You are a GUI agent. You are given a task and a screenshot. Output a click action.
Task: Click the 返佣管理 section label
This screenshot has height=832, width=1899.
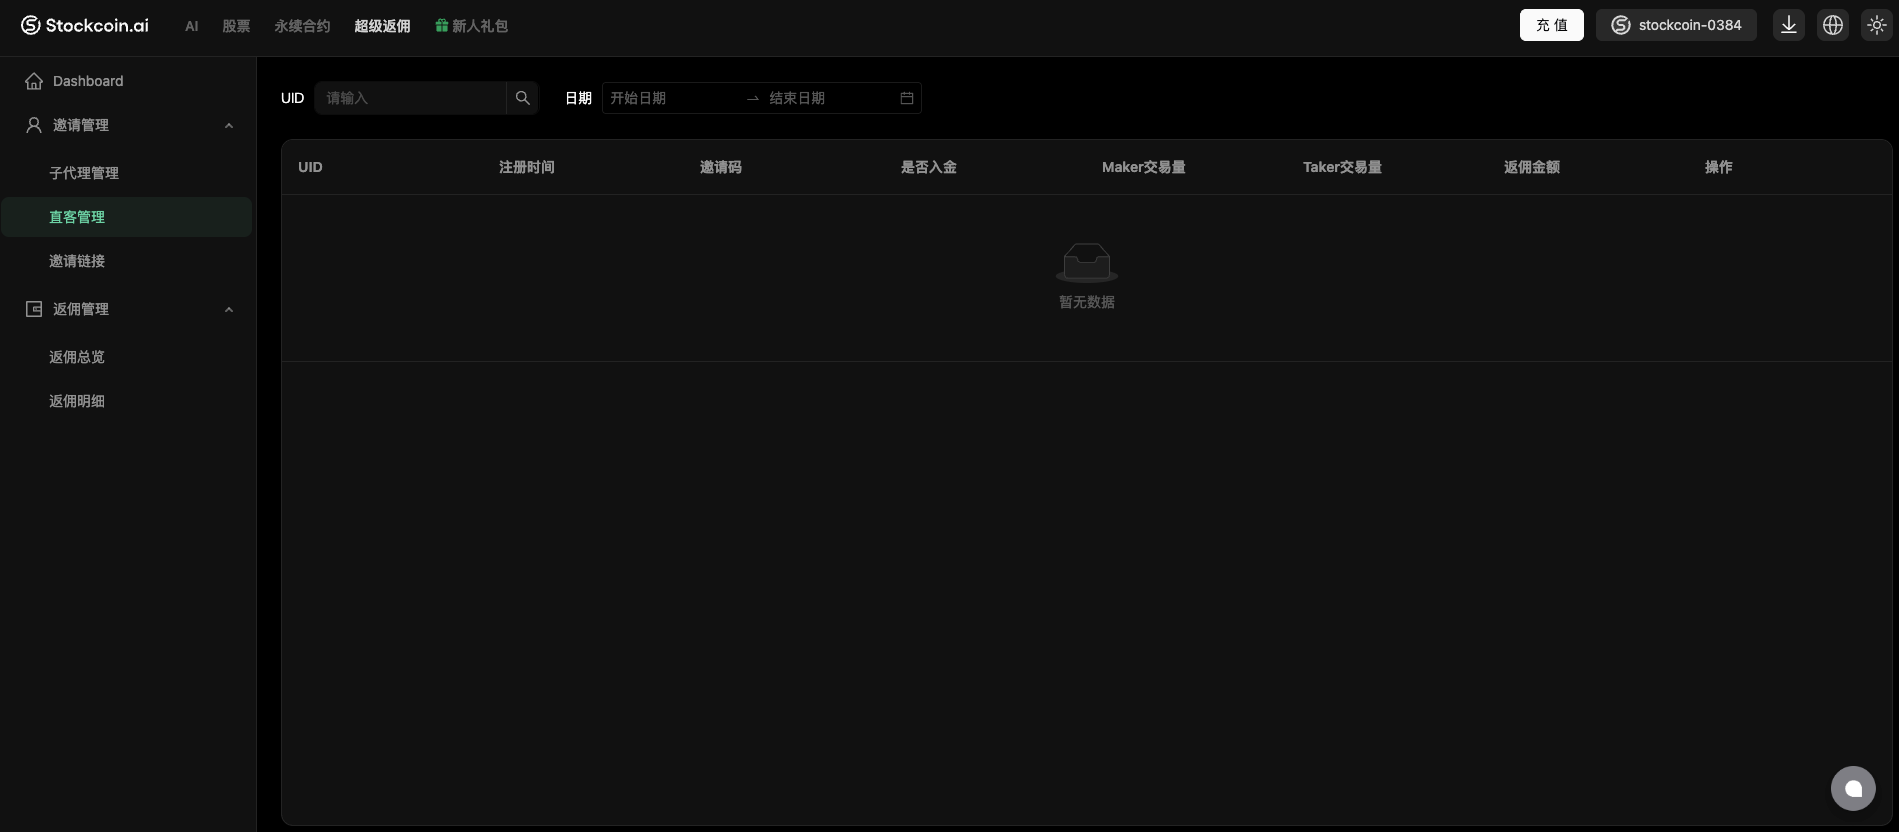pyautogui.click(x=81, y=309)
